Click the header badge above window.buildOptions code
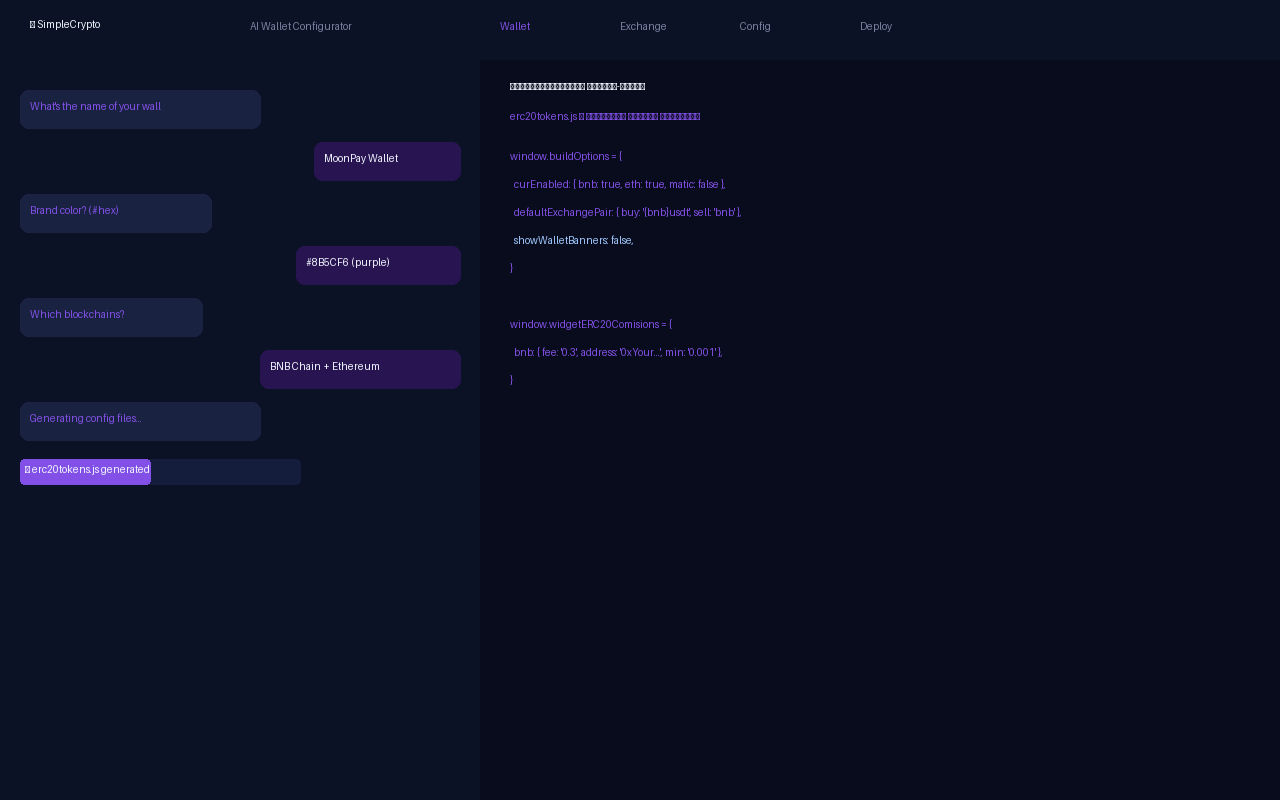Screen dimensions: 1280x800 coord(577,86)
